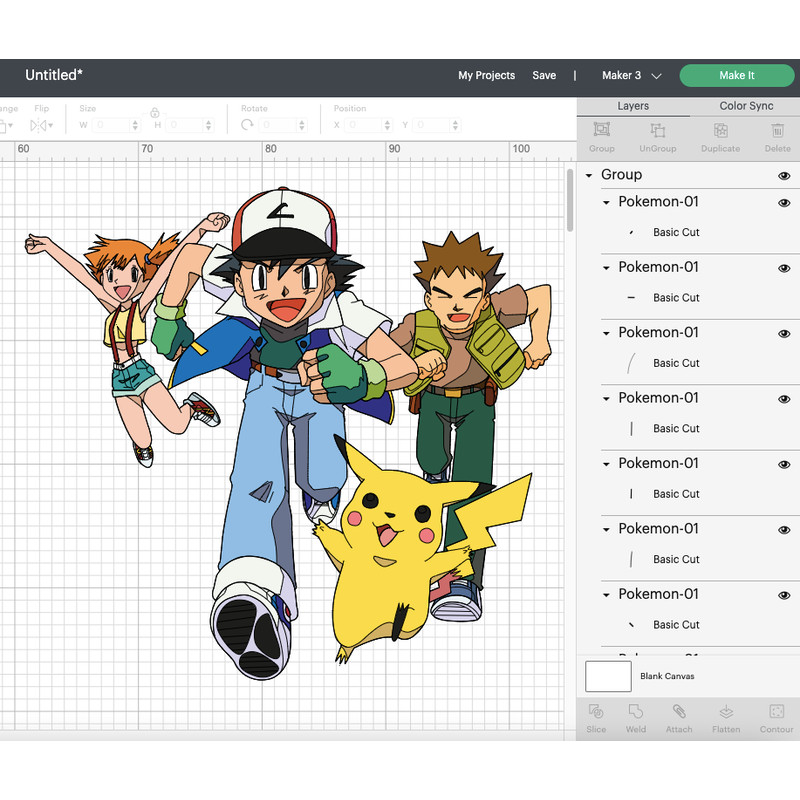This screenshot has width=800, height=800.
Task: Hide the bottom Pokemon-01 layer
Action: click(786, 594)
